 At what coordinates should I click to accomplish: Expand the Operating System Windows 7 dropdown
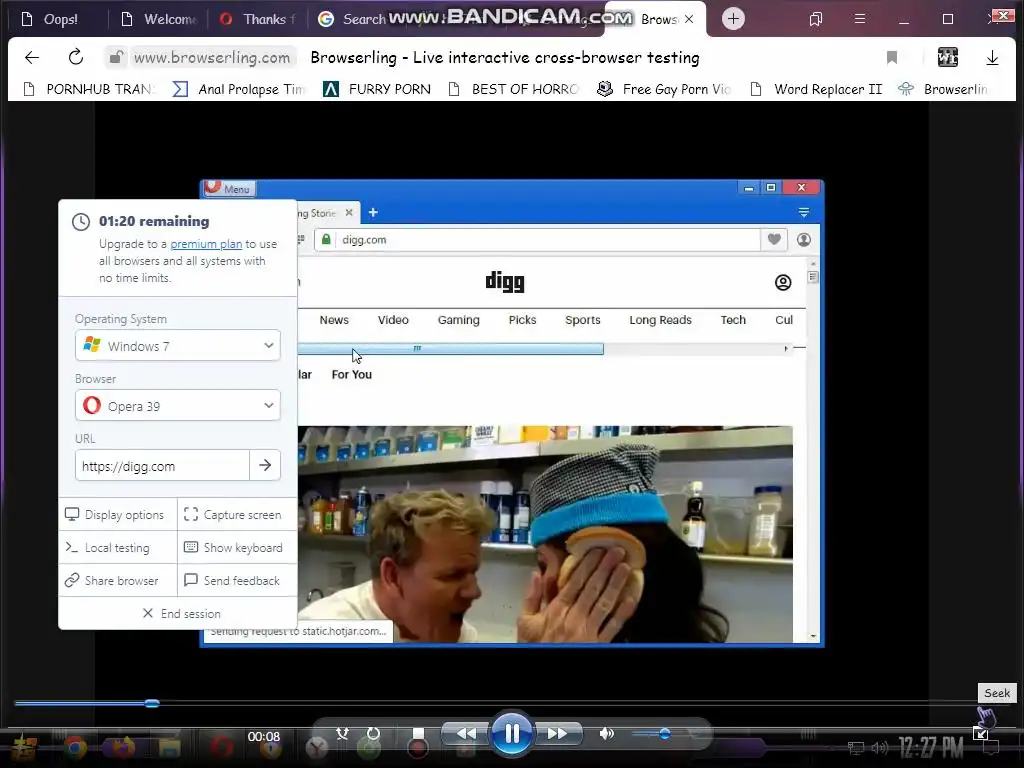[x=178, y=345]
